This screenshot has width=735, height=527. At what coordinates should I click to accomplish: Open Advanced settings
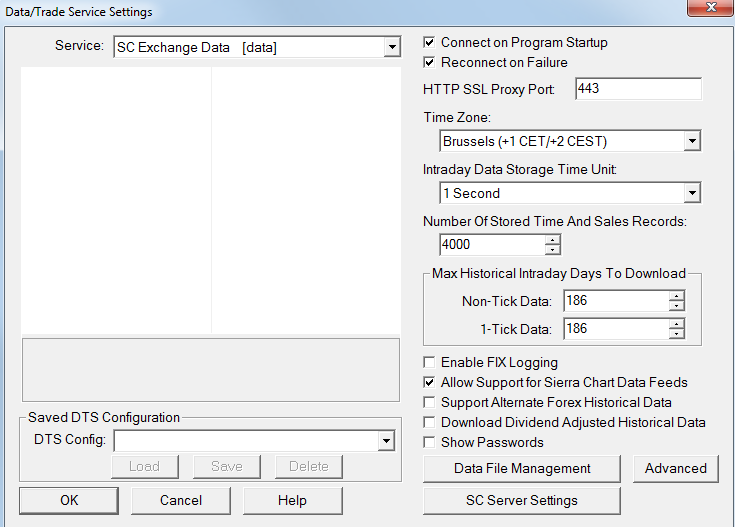675,468
